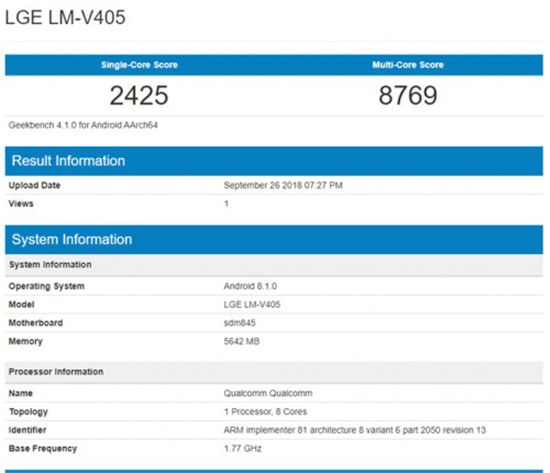Click the gray System Information subheader row
This screenshot has width=550, height=473.
[274, 265]
